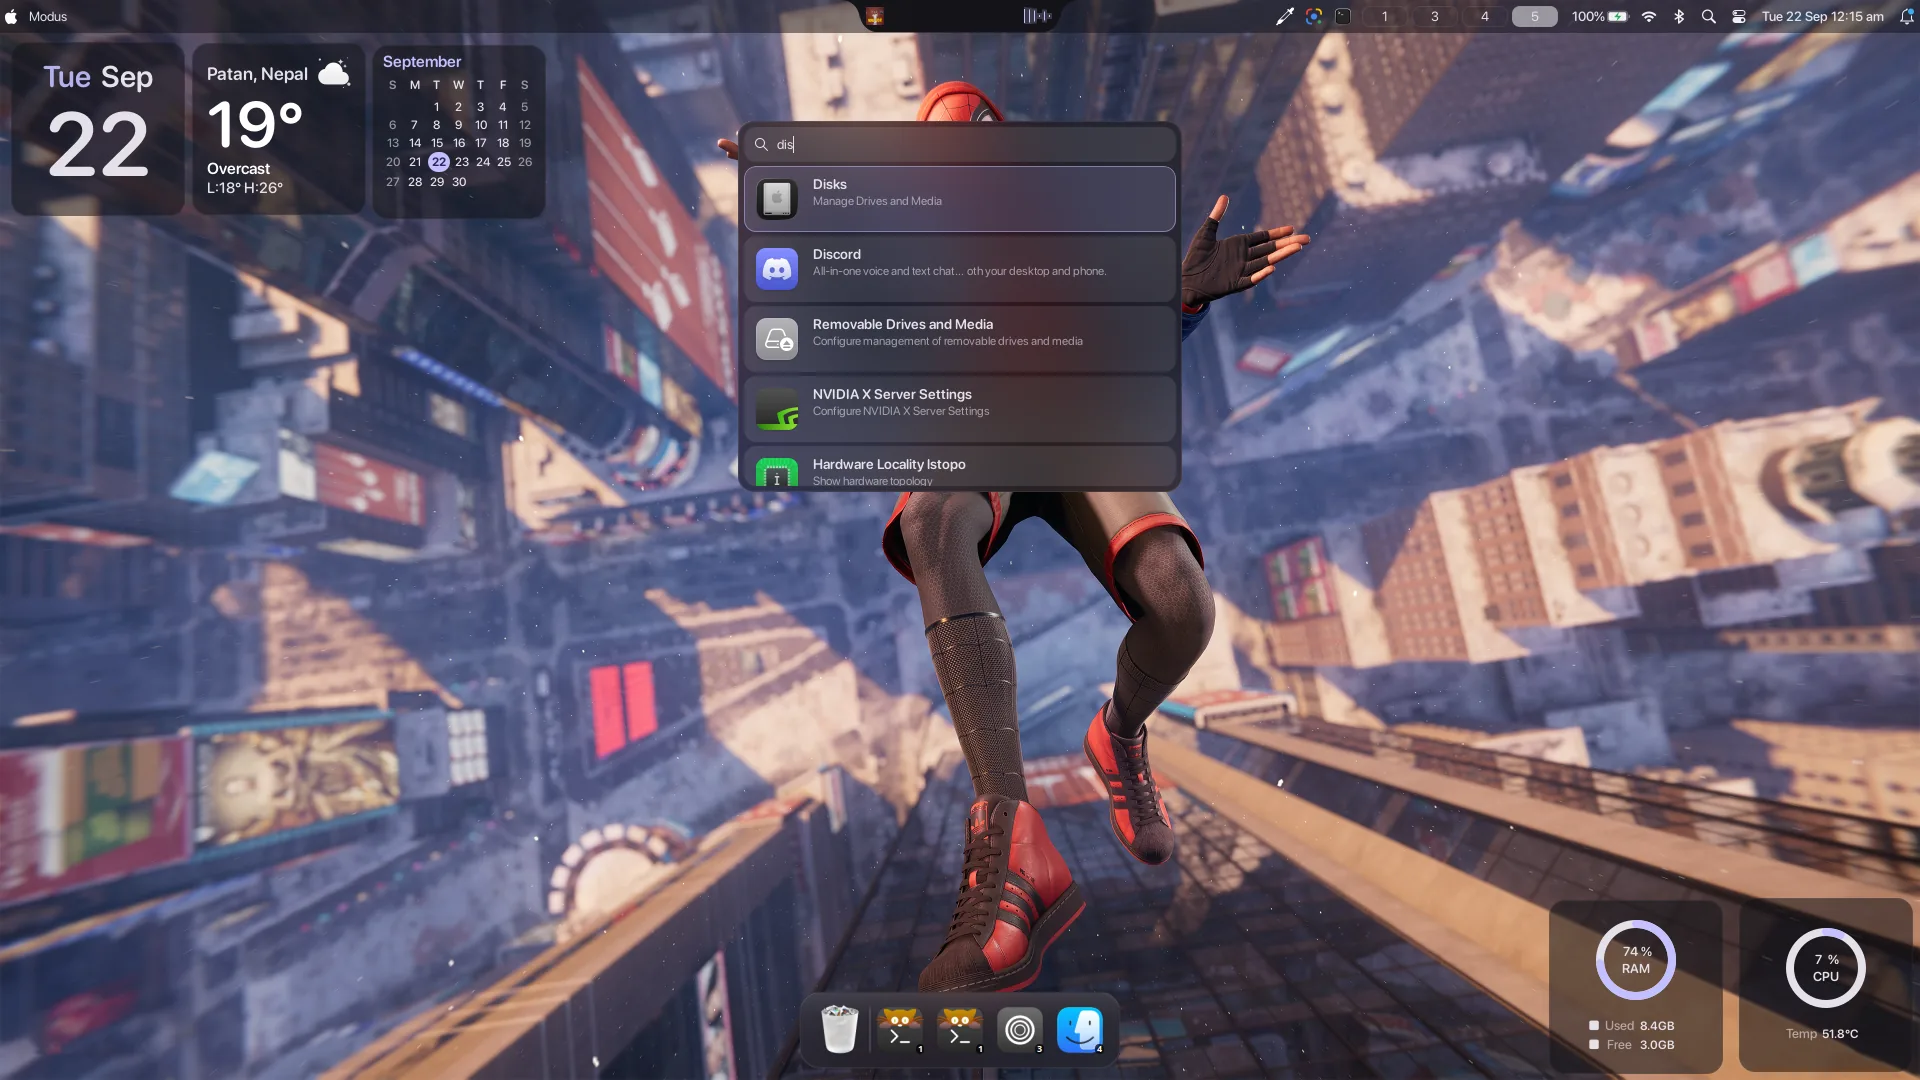Click the album art thumbnail in the notch
1920x1080 pixels.
tap(875, 16)
